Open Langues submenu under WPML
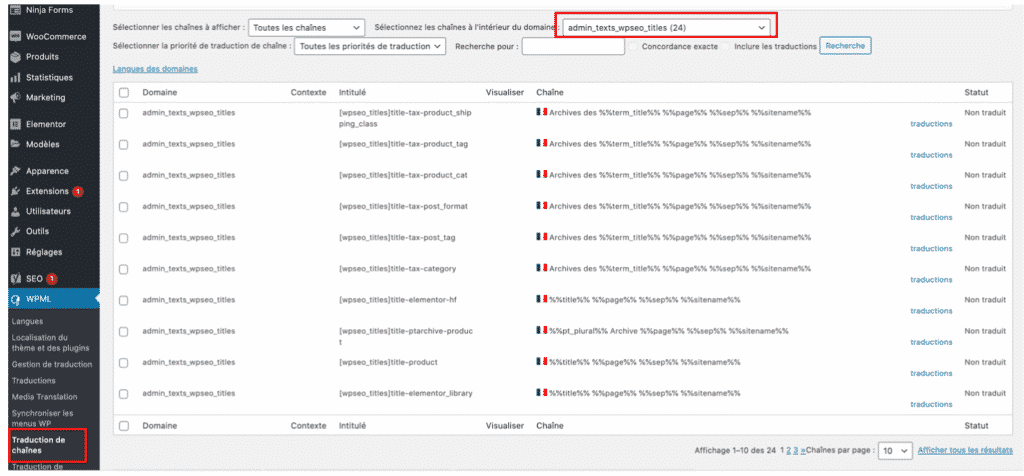Image resolution: width=1024 pixels, height=476 pixels. [x=27, y=321]
